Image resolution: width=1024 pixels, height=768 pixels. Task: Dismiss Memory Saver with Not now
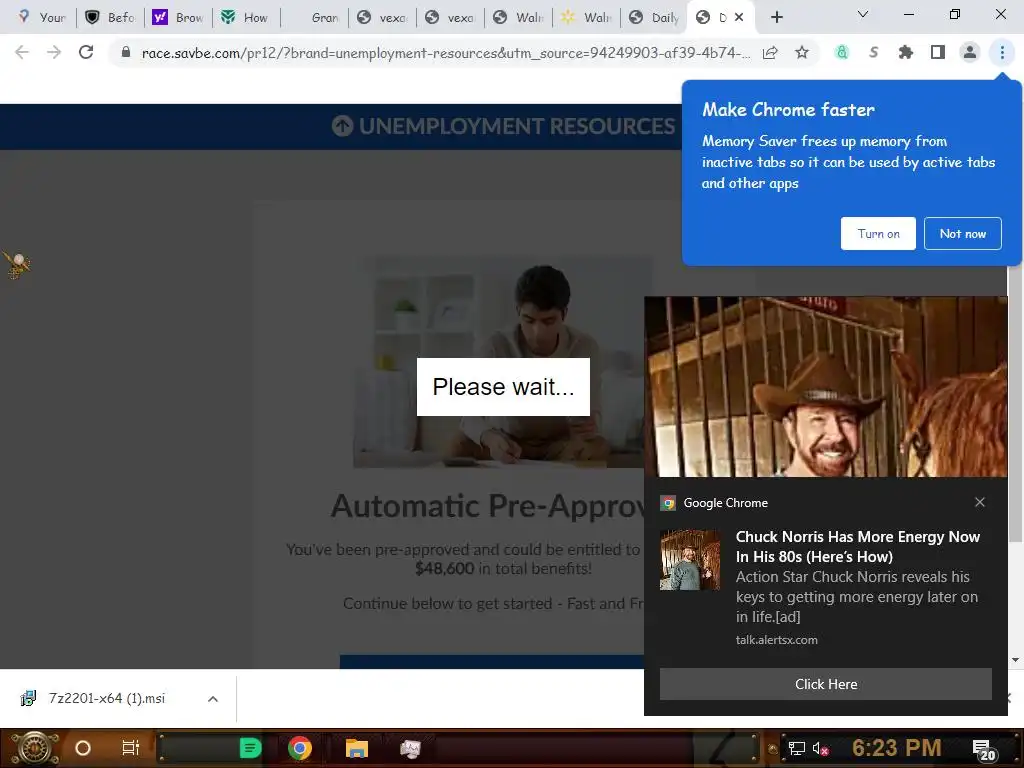(963, 233)
